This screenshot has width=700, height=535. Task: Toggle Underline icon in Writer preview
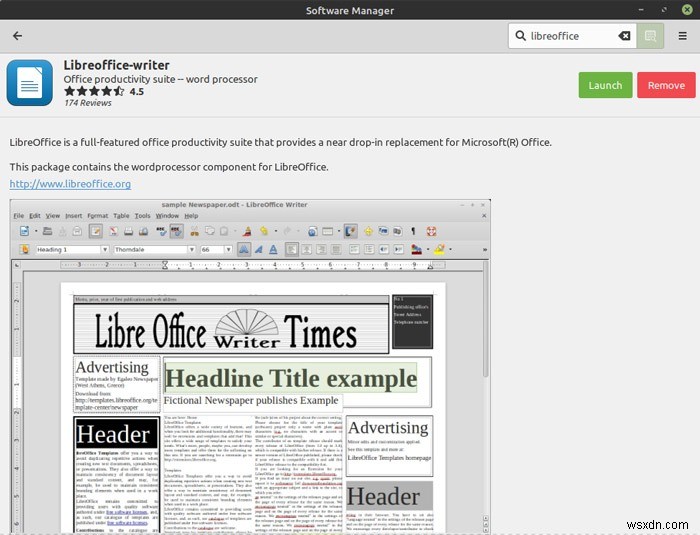click(x=273, y=250)
